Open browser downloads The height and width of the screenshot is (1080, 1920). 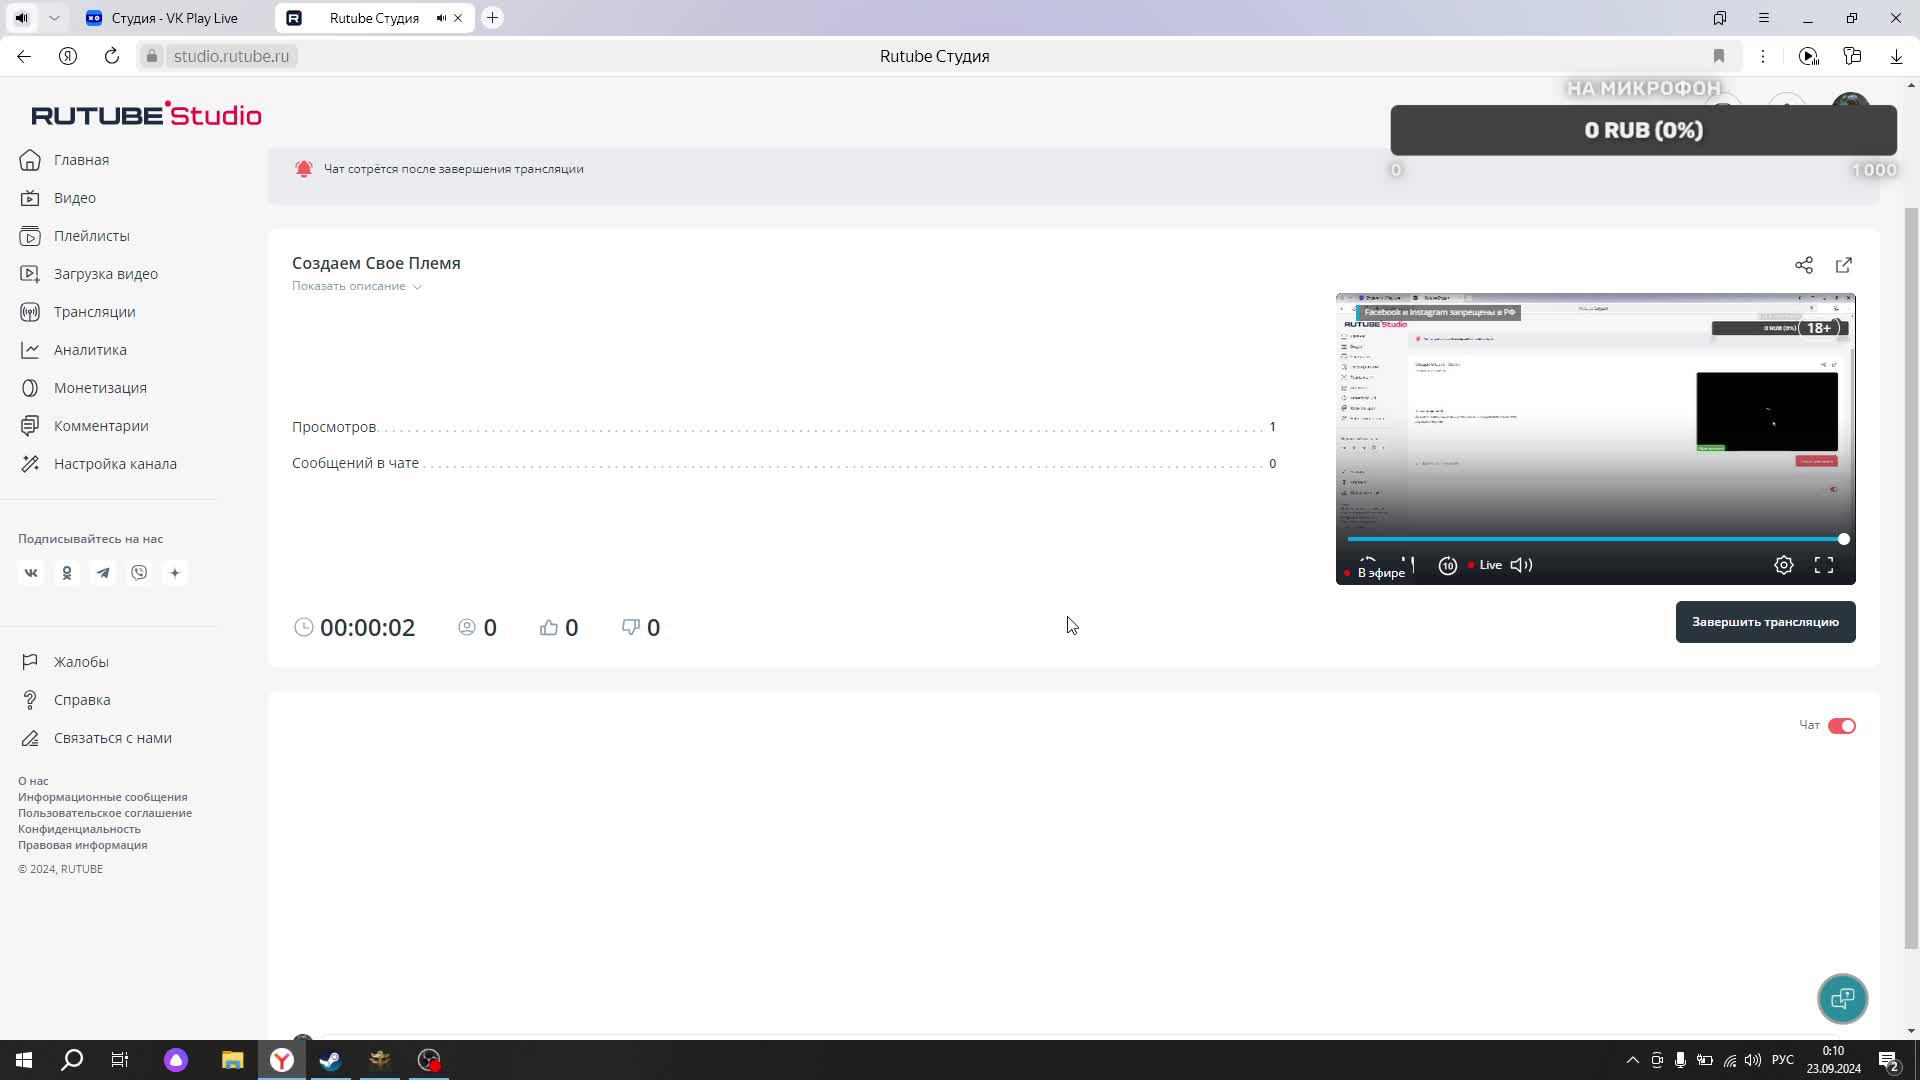1896,56
